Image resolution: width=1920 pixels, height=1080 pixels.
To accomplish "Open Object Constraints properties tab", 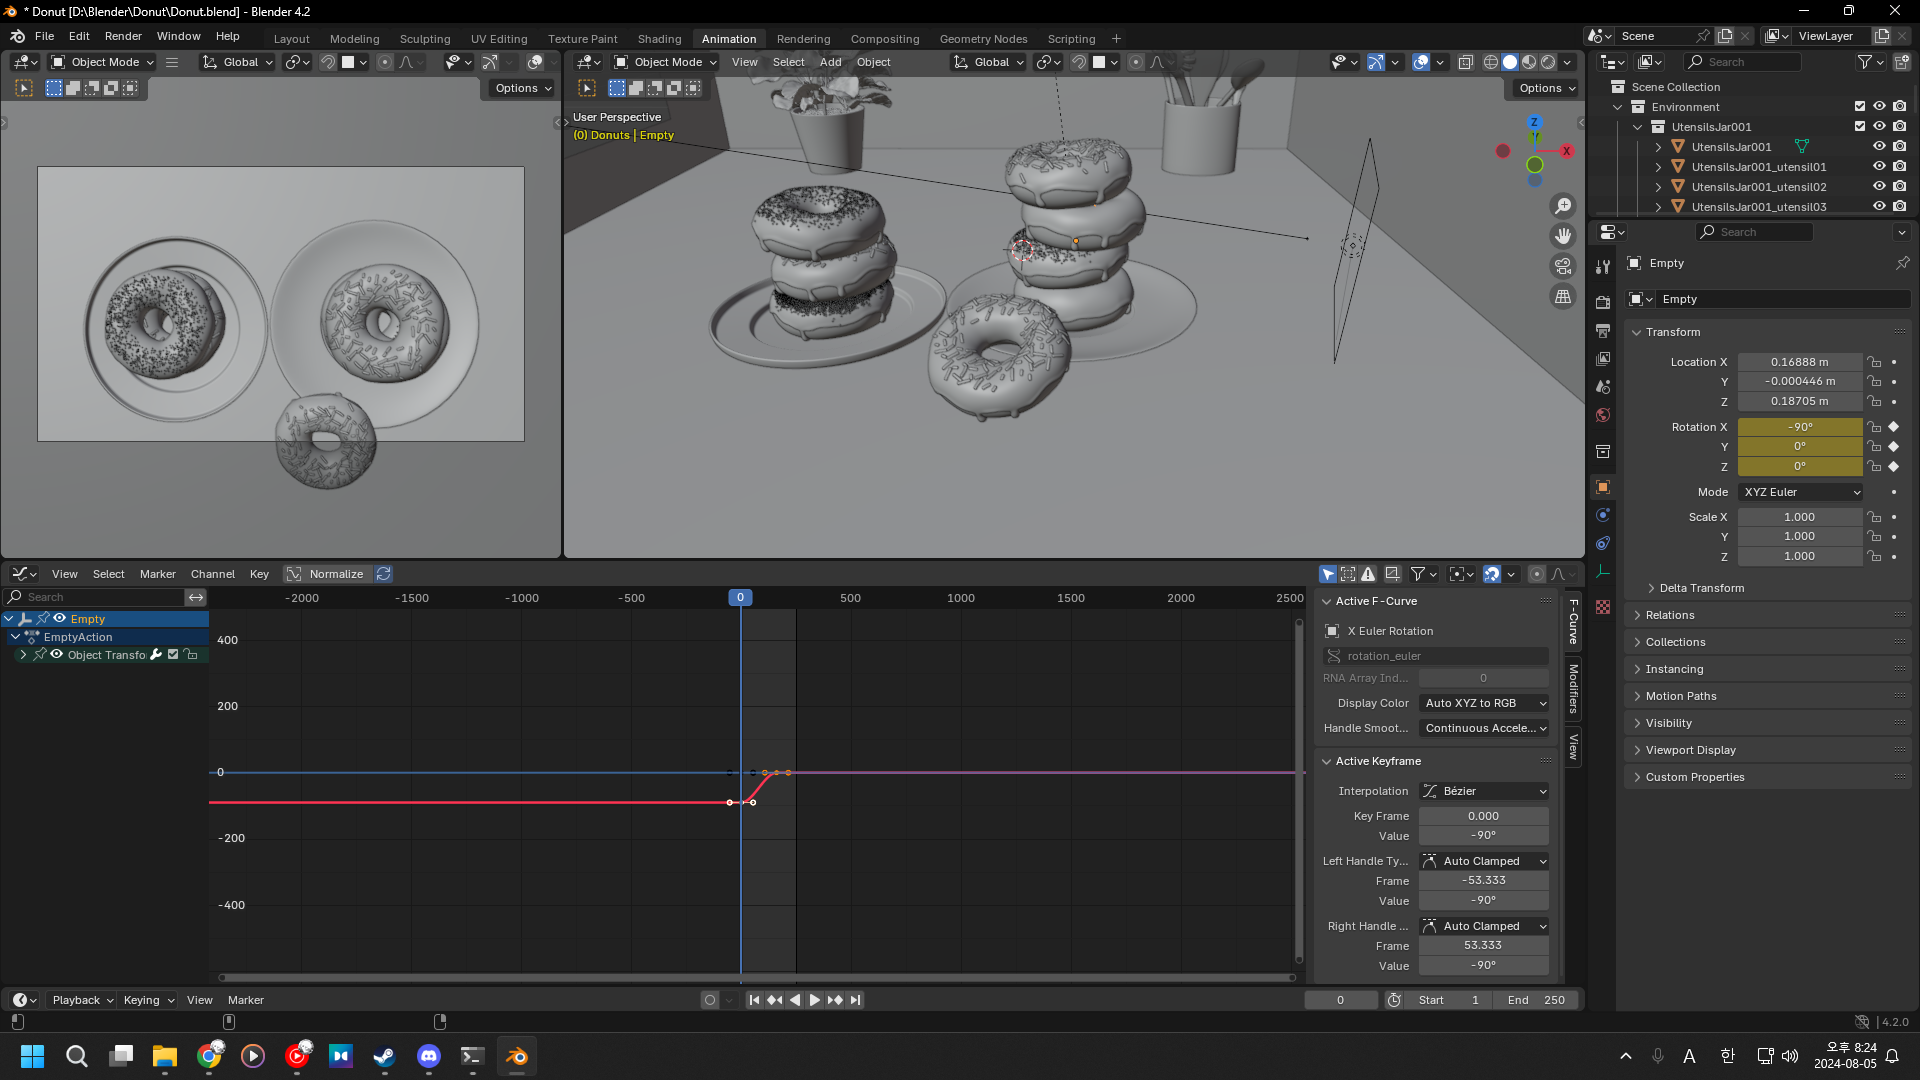I will coord(1603,543).
